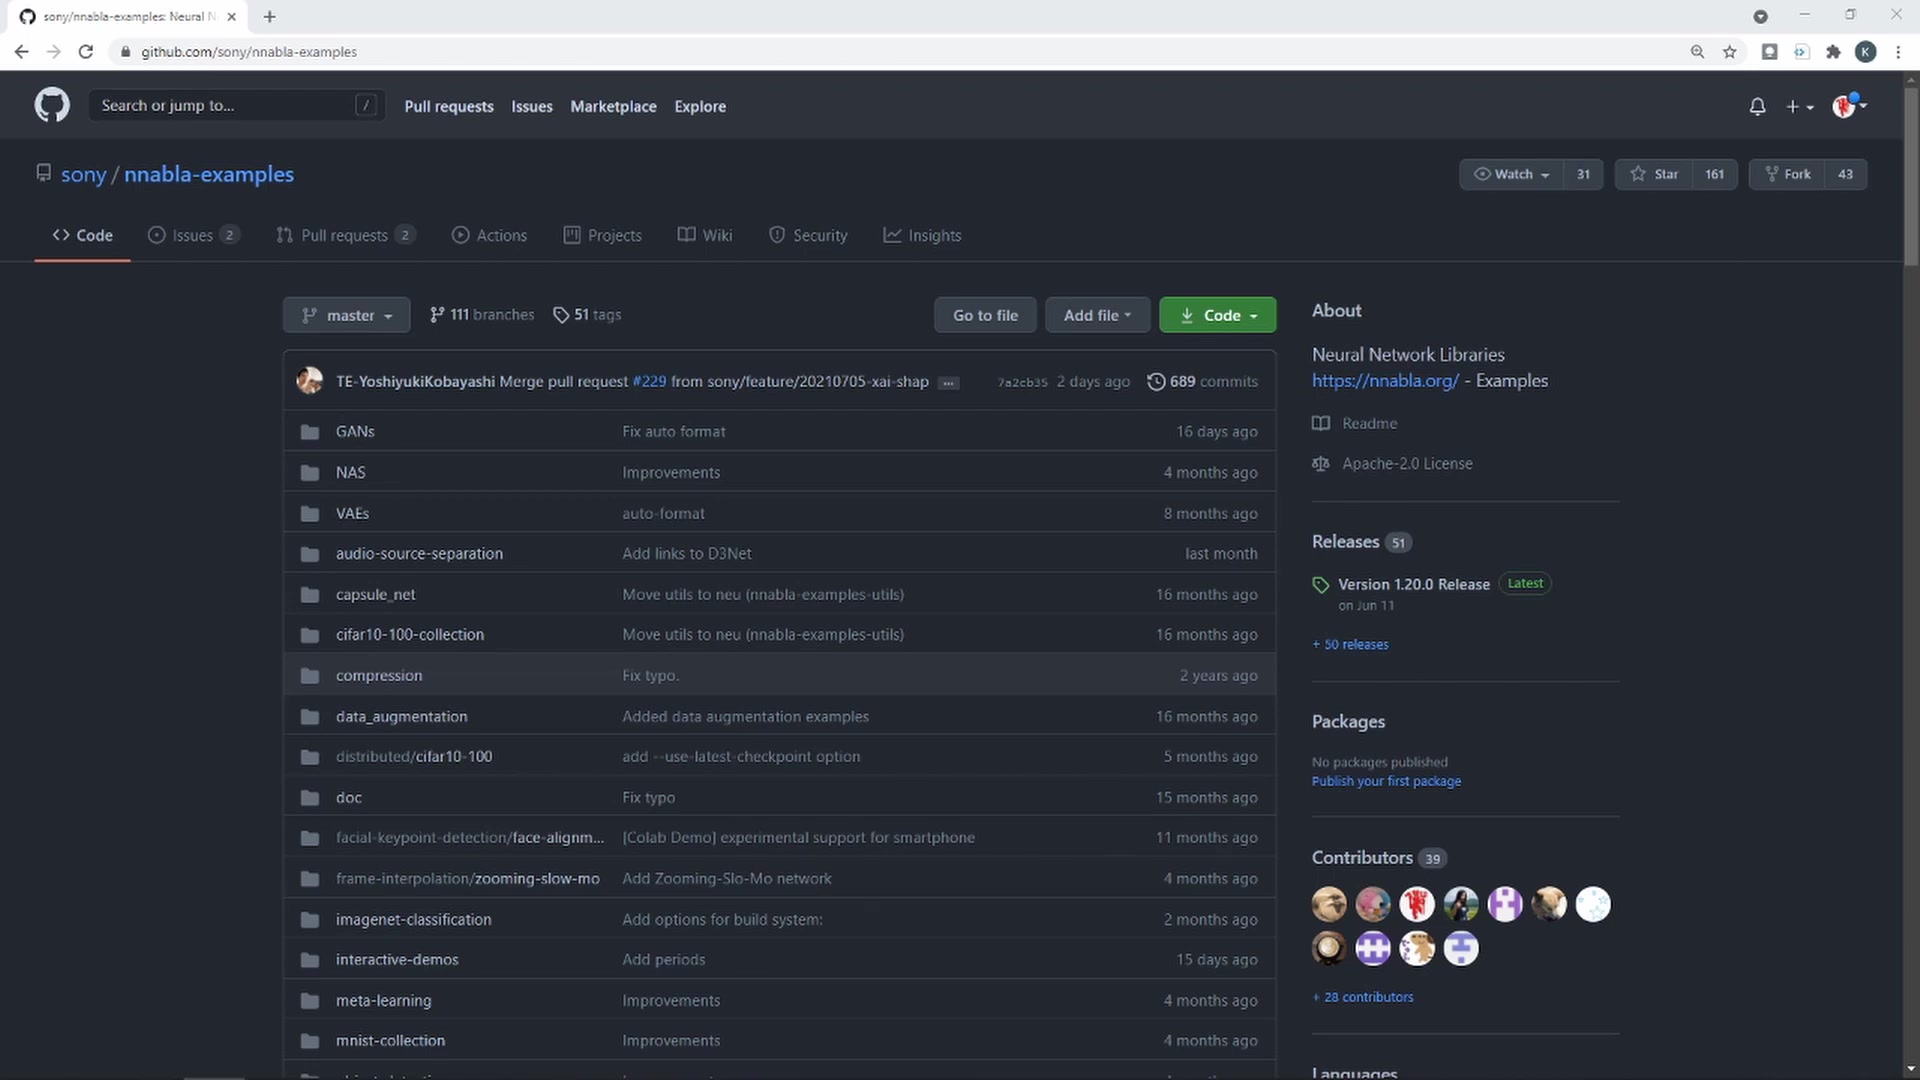Reload the page using the refresh icon

point(86,52)
